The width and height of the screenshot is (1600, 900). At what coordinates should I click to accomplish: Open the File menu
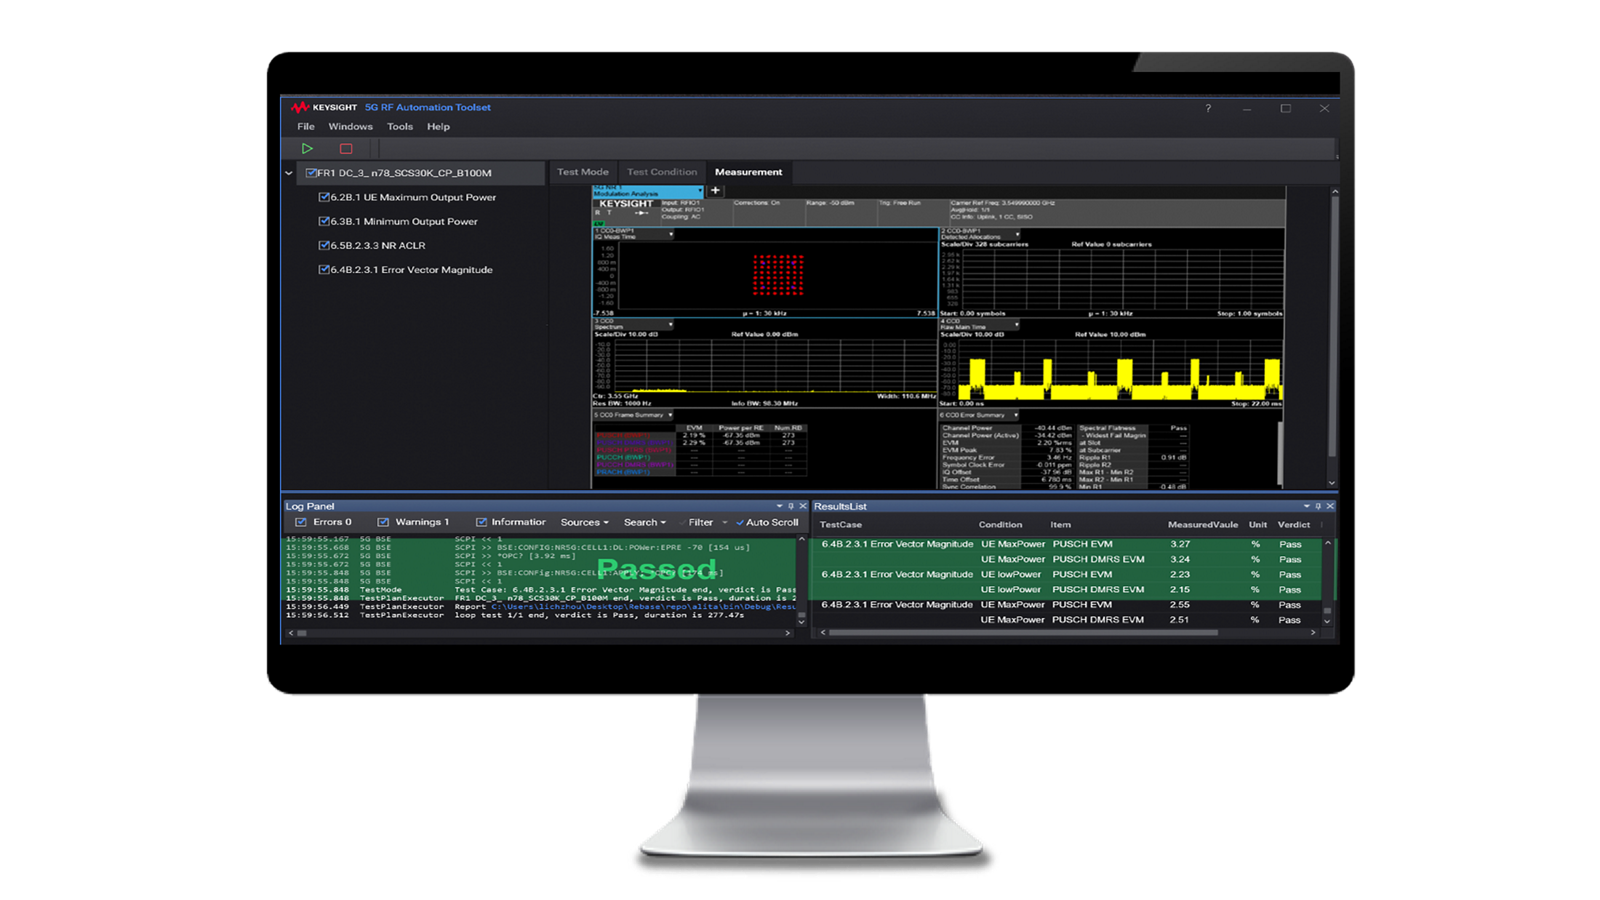click(x=306, y=127)
